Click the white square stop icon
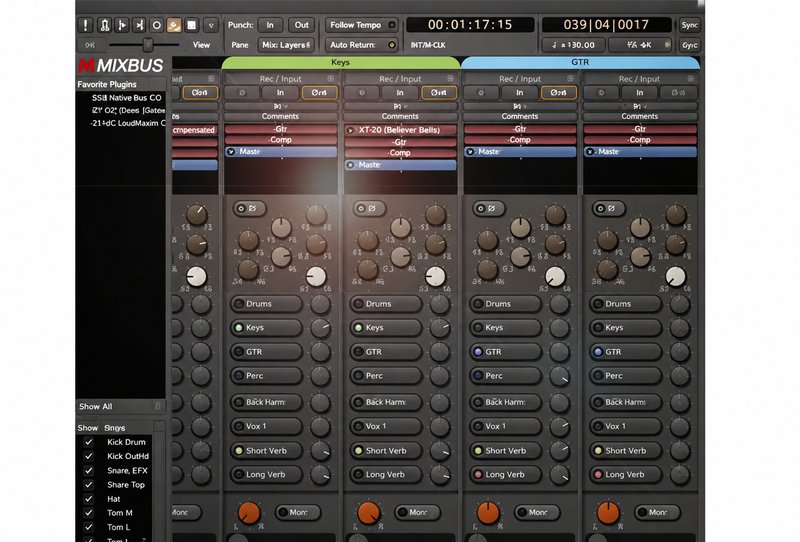 coord(191,25)
